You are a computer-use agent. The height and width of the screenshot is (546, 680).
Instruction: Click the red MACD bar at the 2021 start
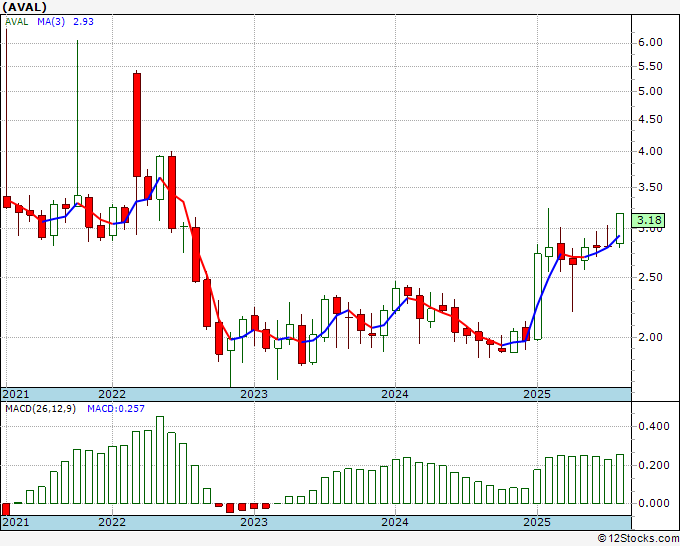6,509
